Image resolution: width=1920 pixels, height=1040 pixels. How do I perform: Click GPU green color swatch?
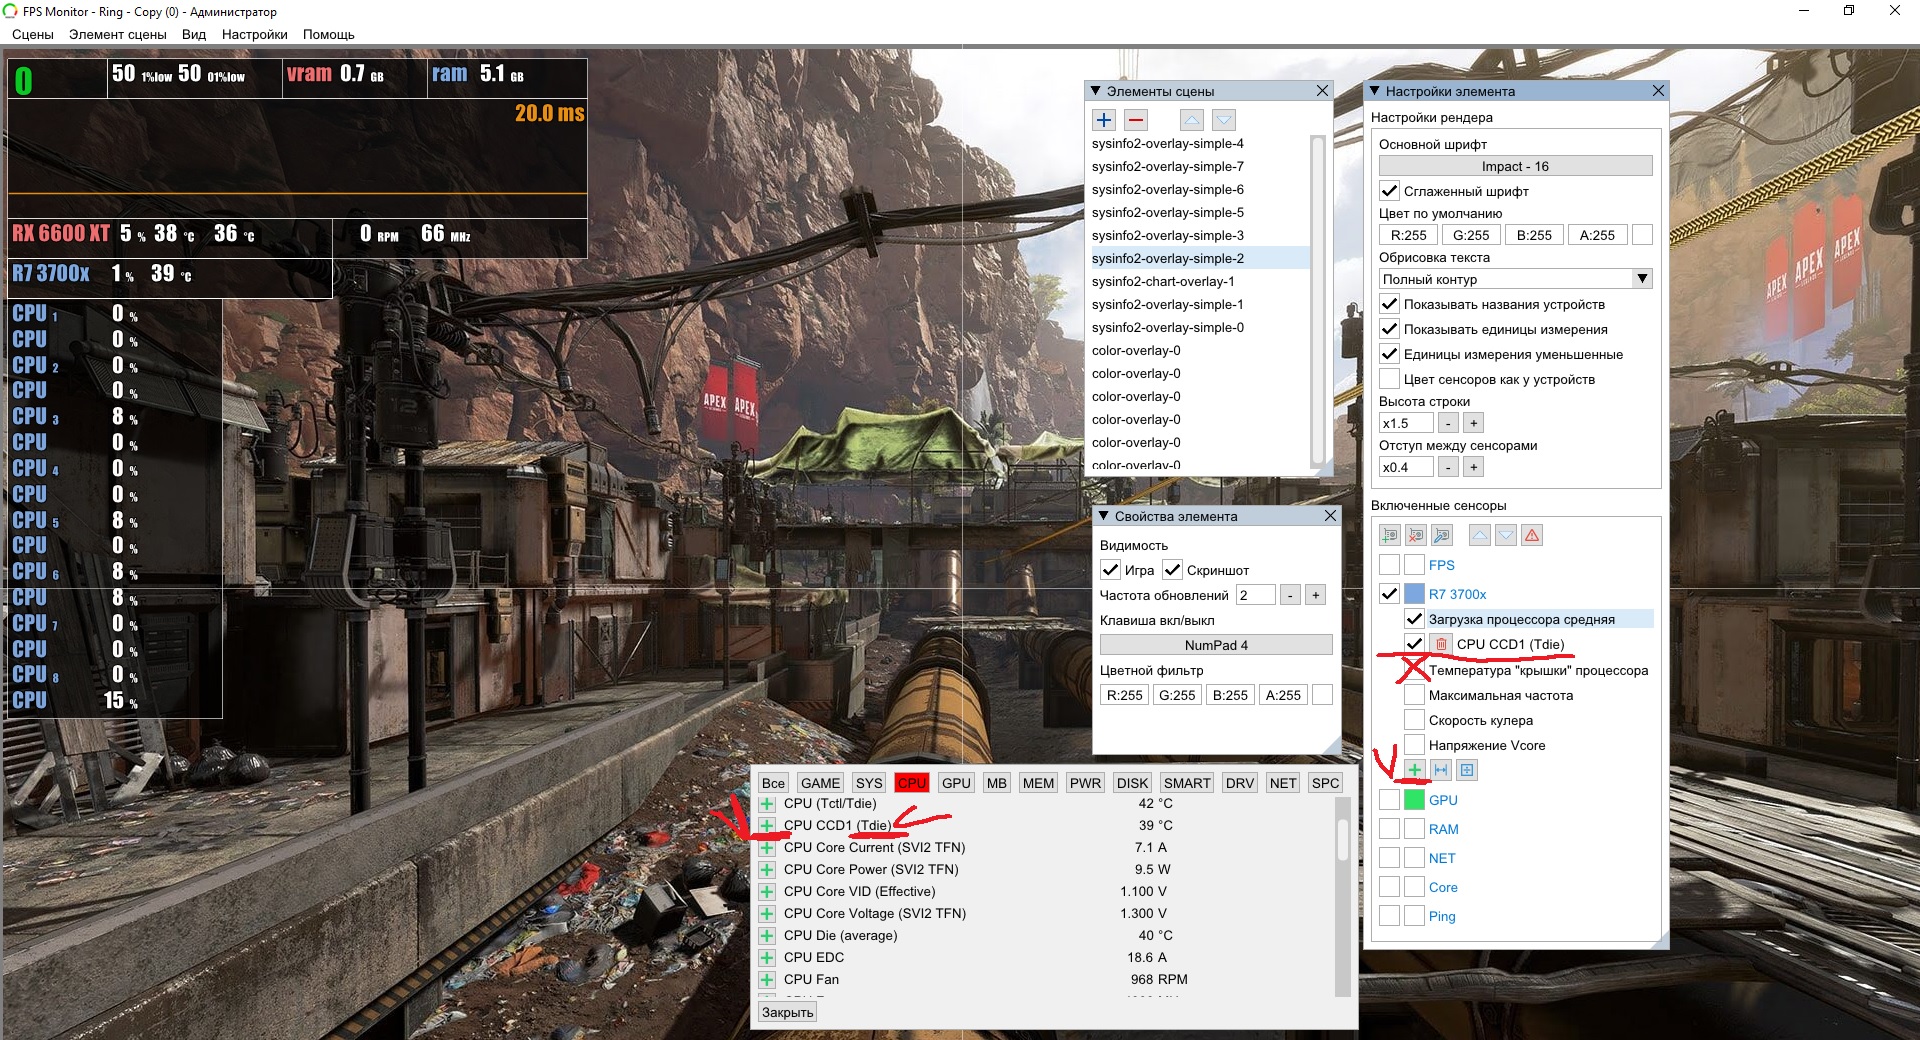[1414, 800]
